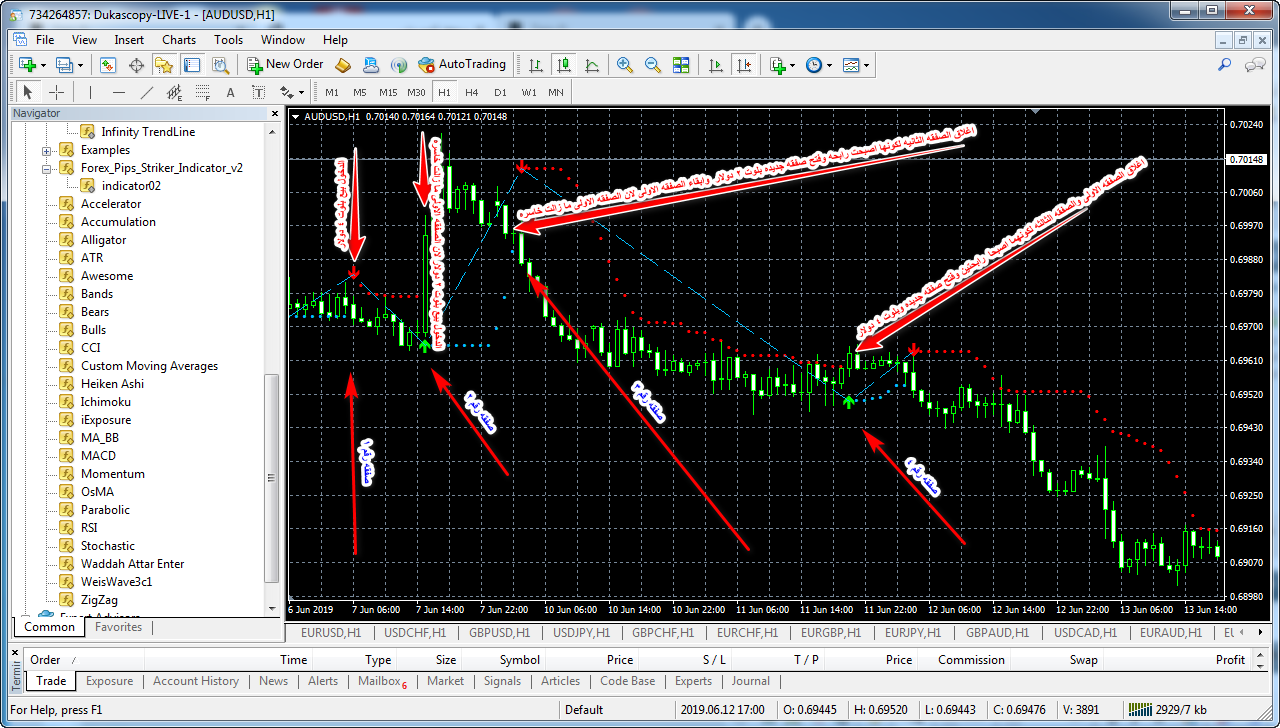Switch chart to candlestick mode
Screen dimensions: 1280x728
coord(564,65)
